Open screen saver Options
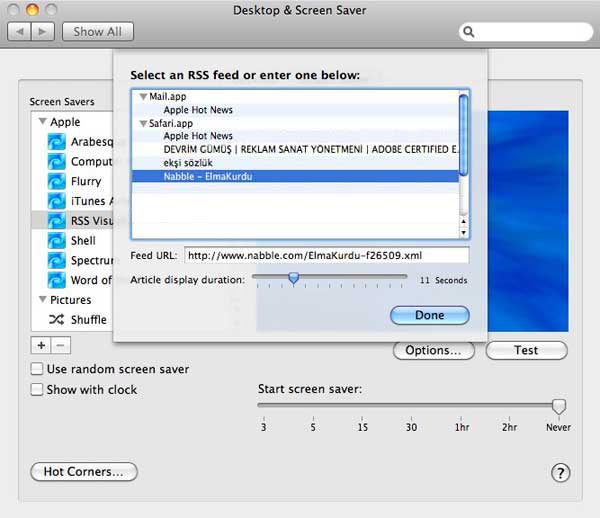The height and width of the screenshot is (518, 600). click(434, 350)
